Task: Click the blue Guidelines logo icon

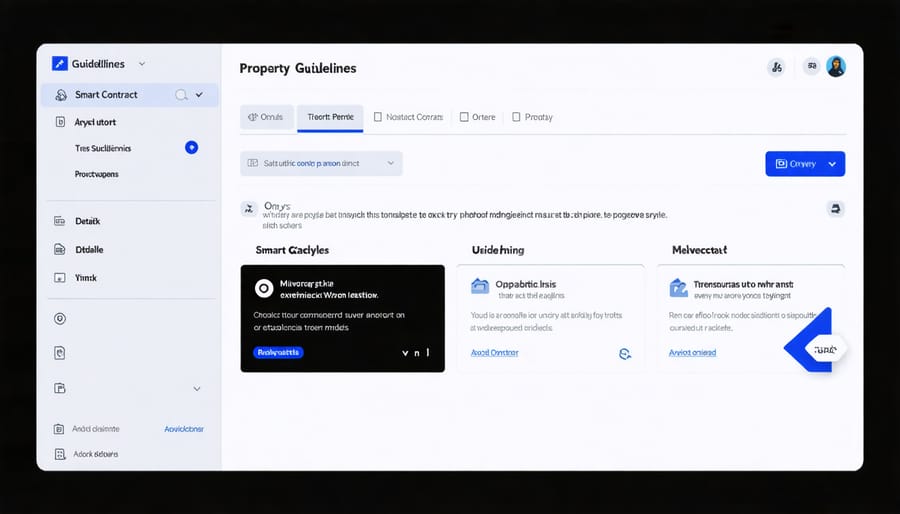Action: pos(59,63)
